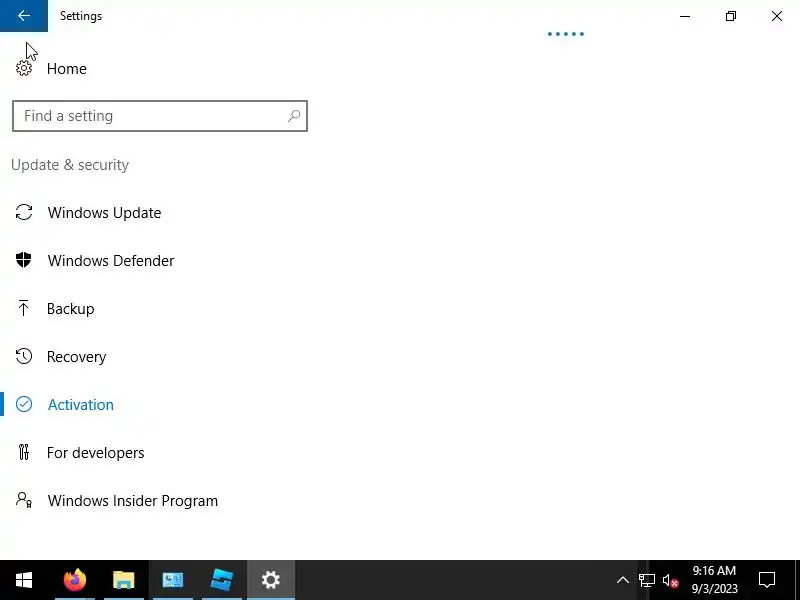This screenshot has height=600, width=800.
Task: Click the Activation checkmark icon
Action: (x=24, y=404)
